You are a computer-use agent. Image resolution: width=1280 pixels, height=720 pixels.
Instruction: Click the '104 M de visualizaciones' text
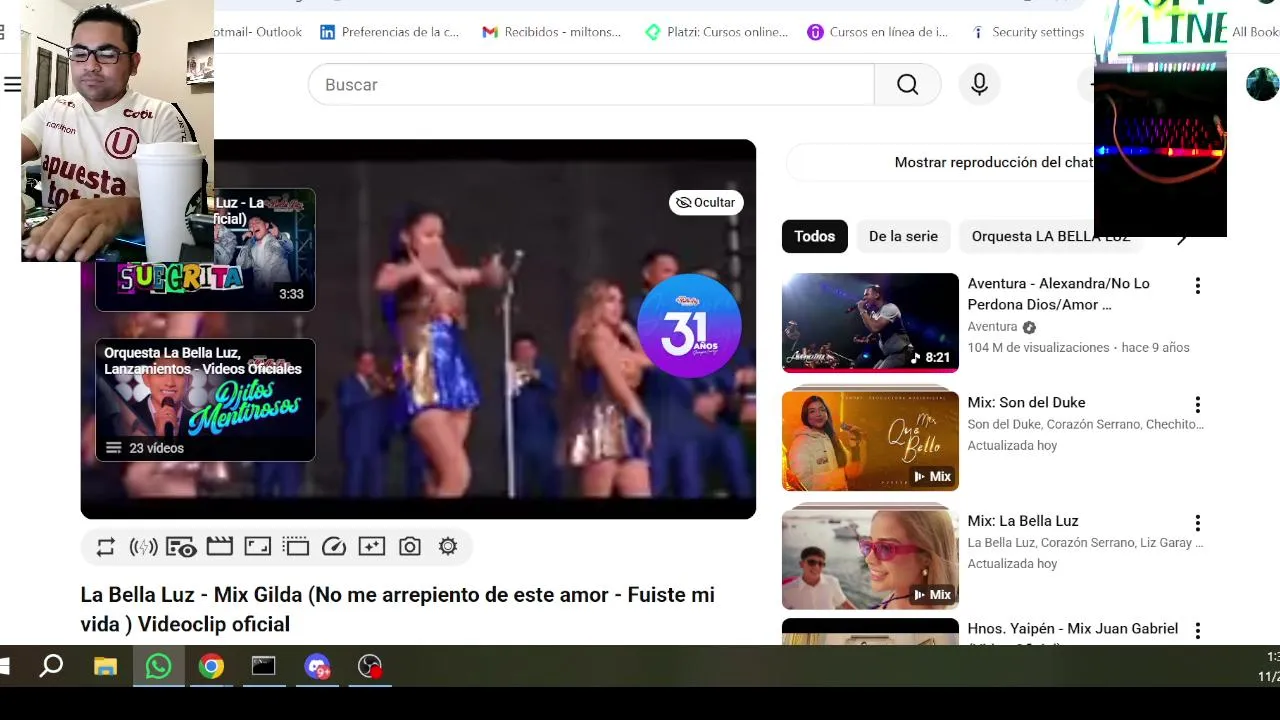pyautogui.click(x=1038, y=348)
